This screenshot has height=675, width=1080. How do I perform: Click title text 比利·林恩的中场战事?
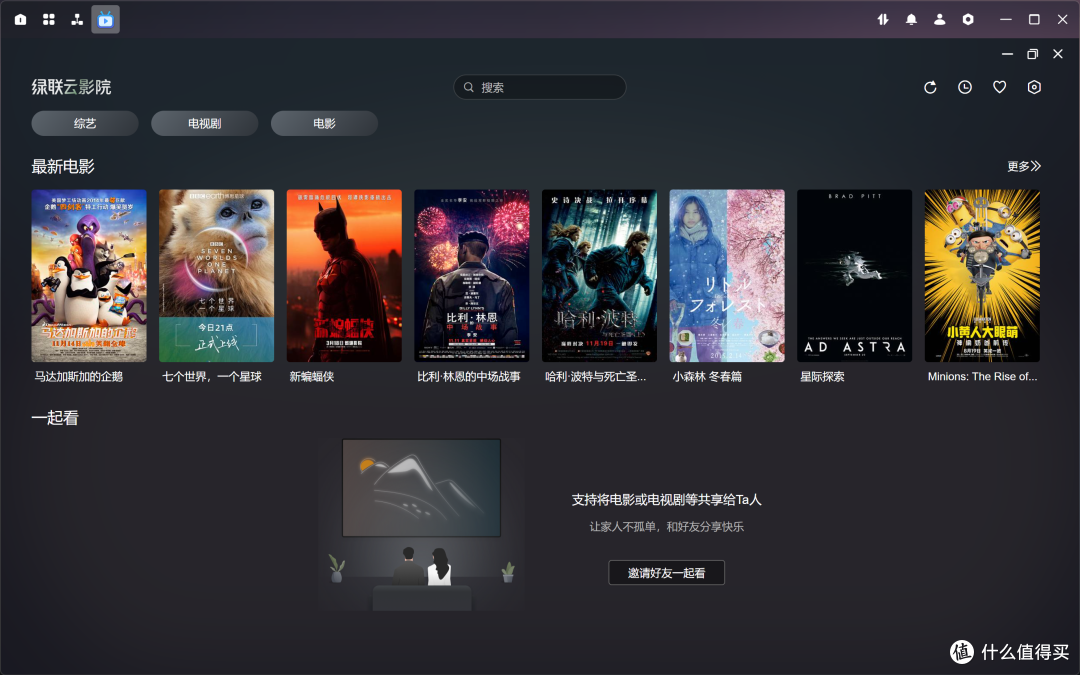tap(469, 377)
